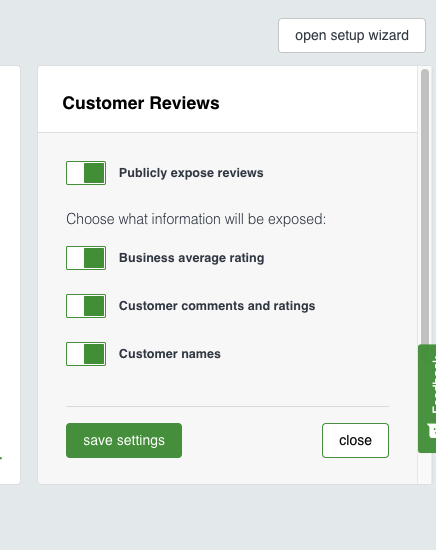
Task: Click the save settings button
Action: point(124,440)
